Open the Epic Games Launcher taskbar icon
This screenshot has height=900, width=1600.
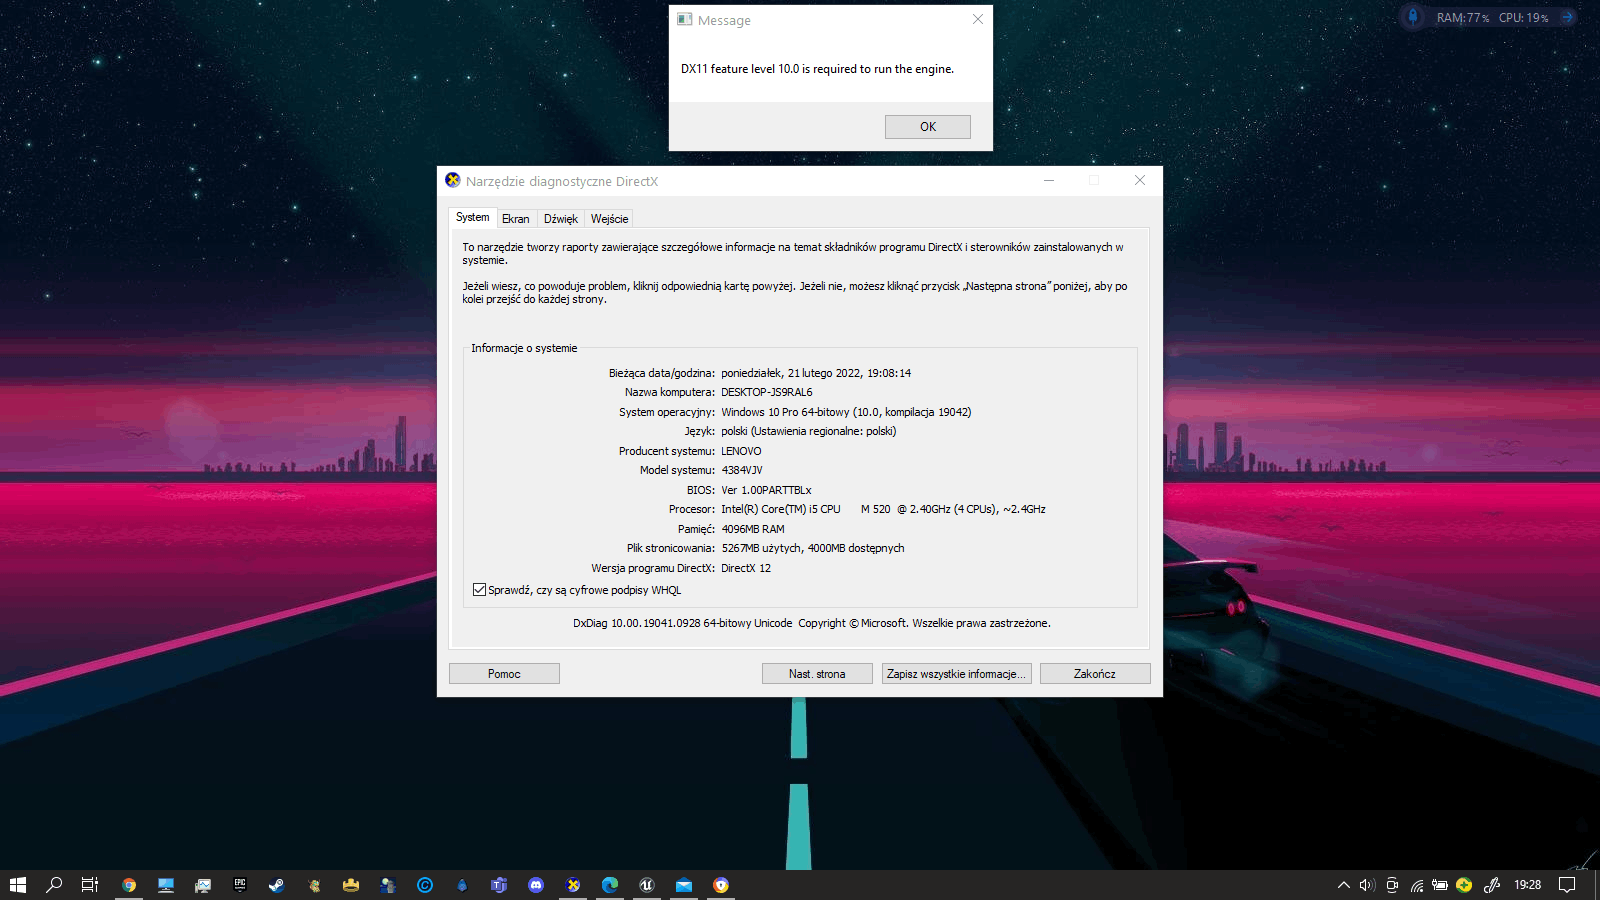click(x=240, y=885)
